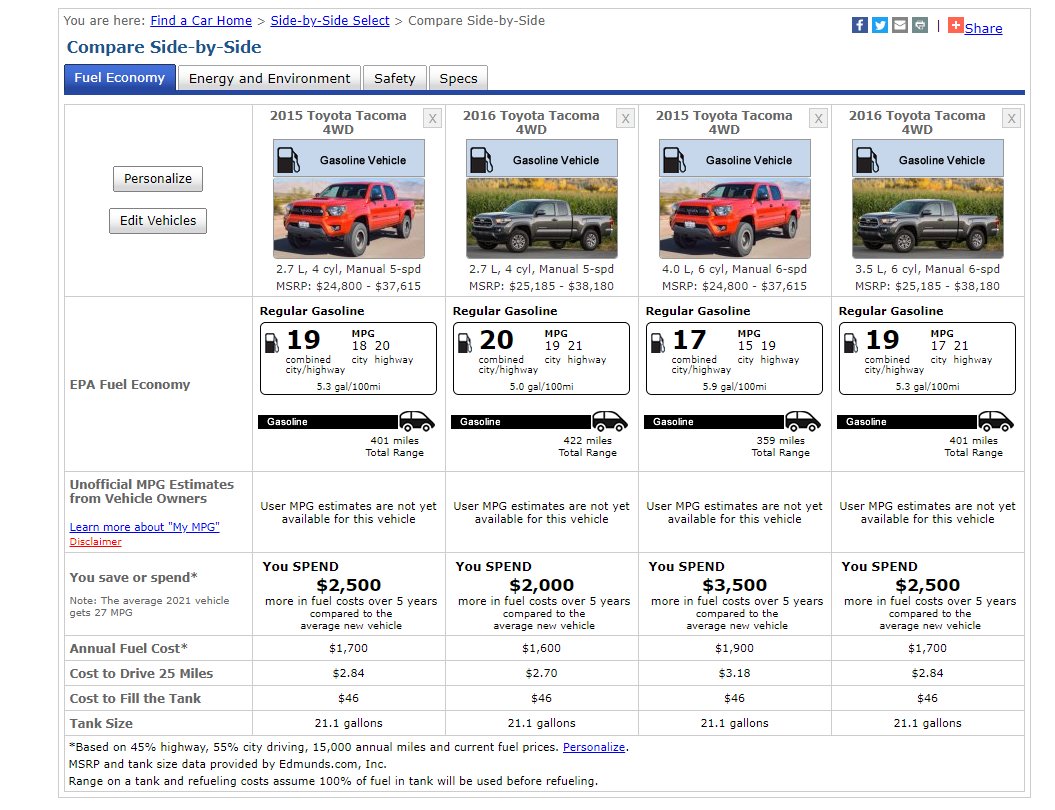The image size is (1055, 810).
Task: Go to Side-by-Side Select breadcrumb
Action: tap(330, 21)
